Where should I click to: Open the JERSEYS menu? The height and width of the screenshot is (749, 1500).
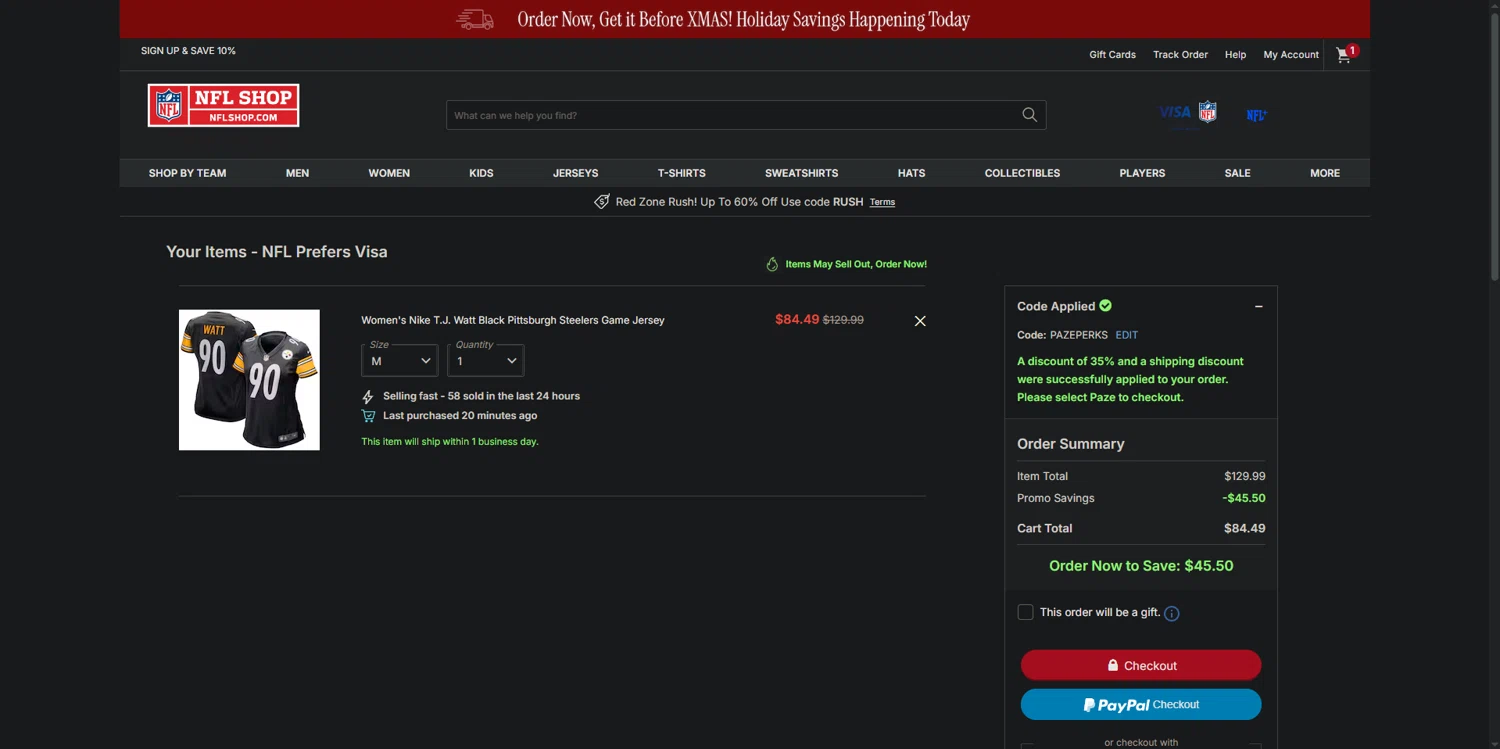coord(576,173)
